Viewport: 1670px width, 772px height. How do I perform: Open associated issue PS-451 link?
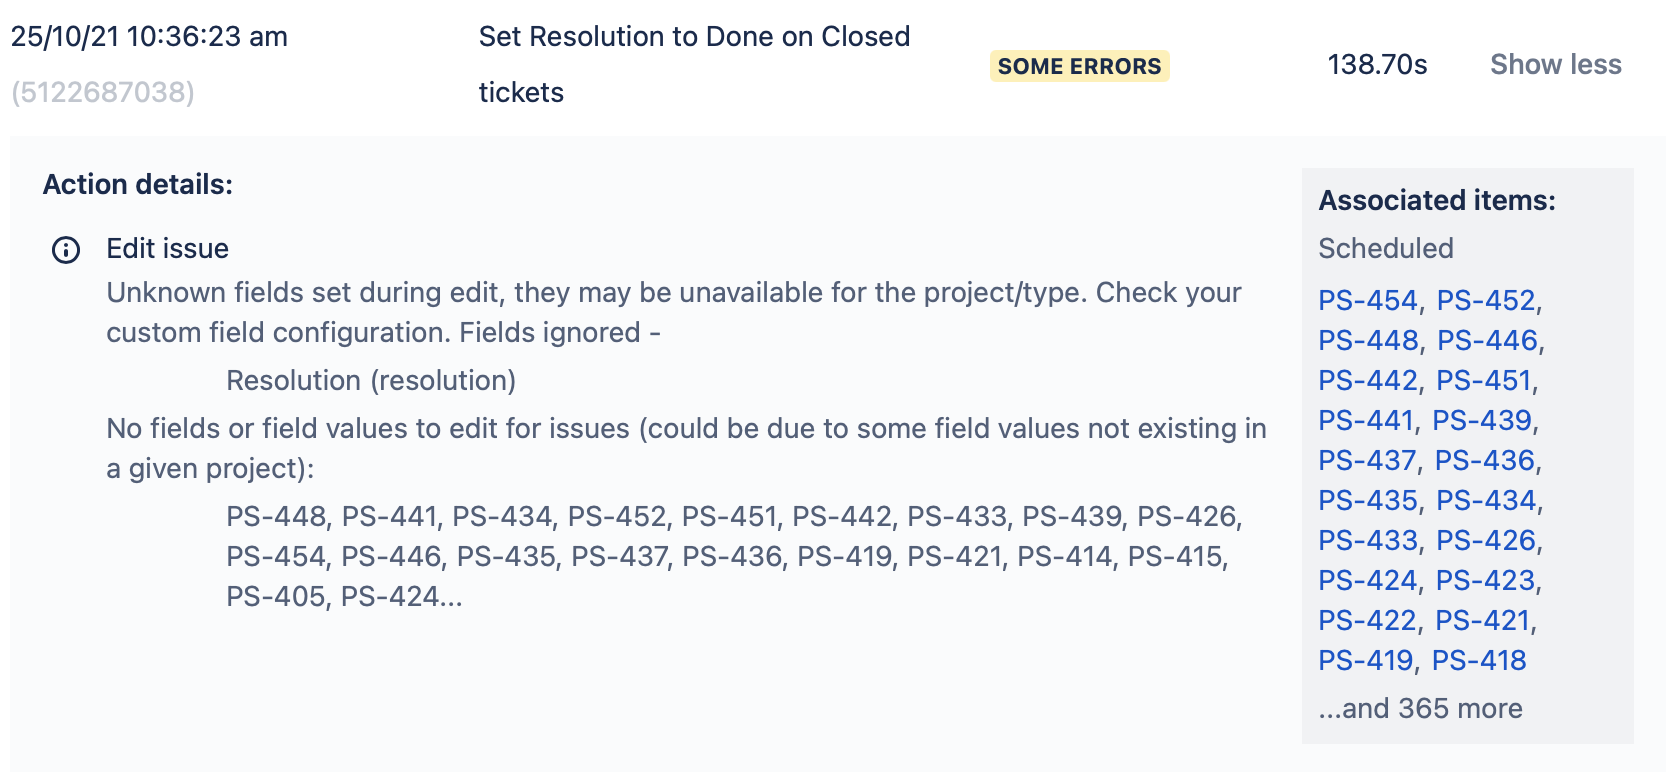click(1484, 380)
